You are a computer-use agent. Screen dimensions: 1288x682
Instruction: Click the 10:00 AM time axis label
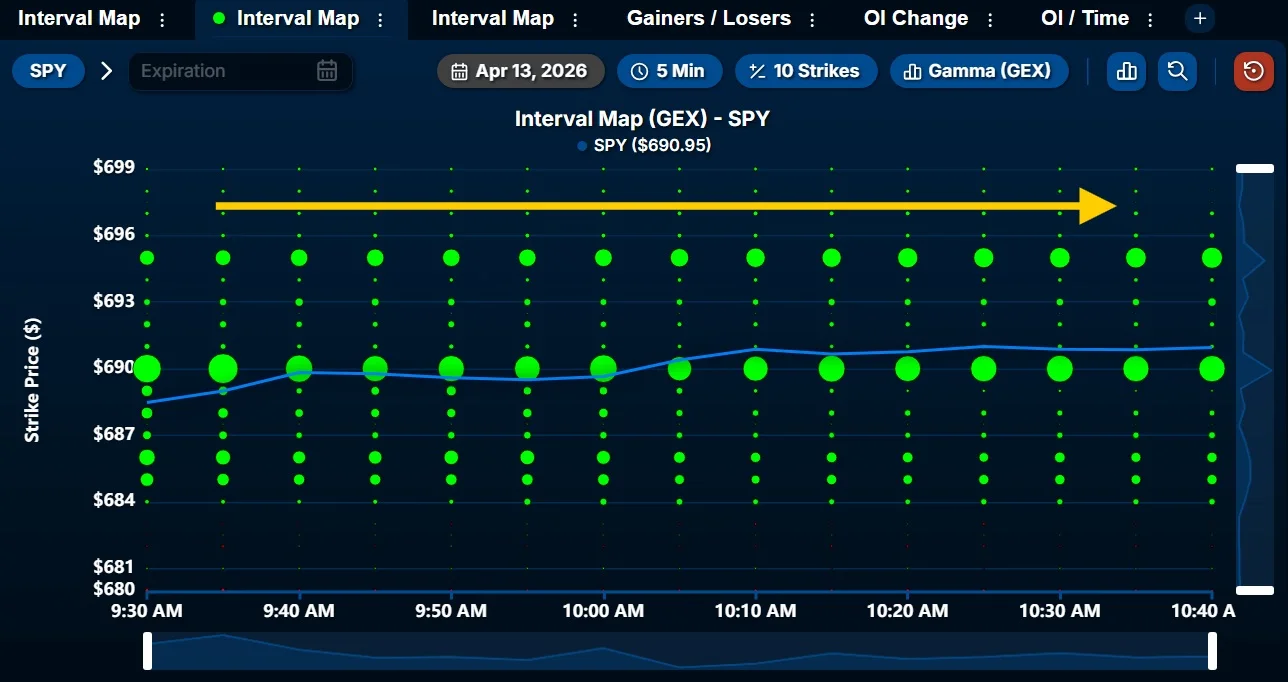(603, 611)
